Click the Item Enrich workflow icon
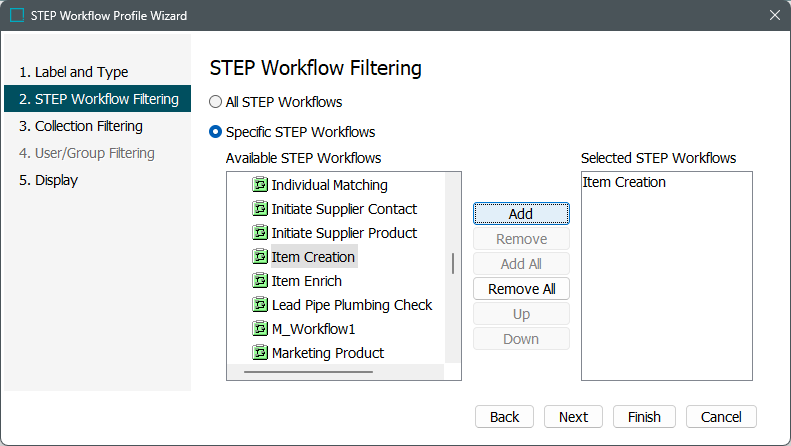Screen dimensions: 791x446 pos(260,281)
